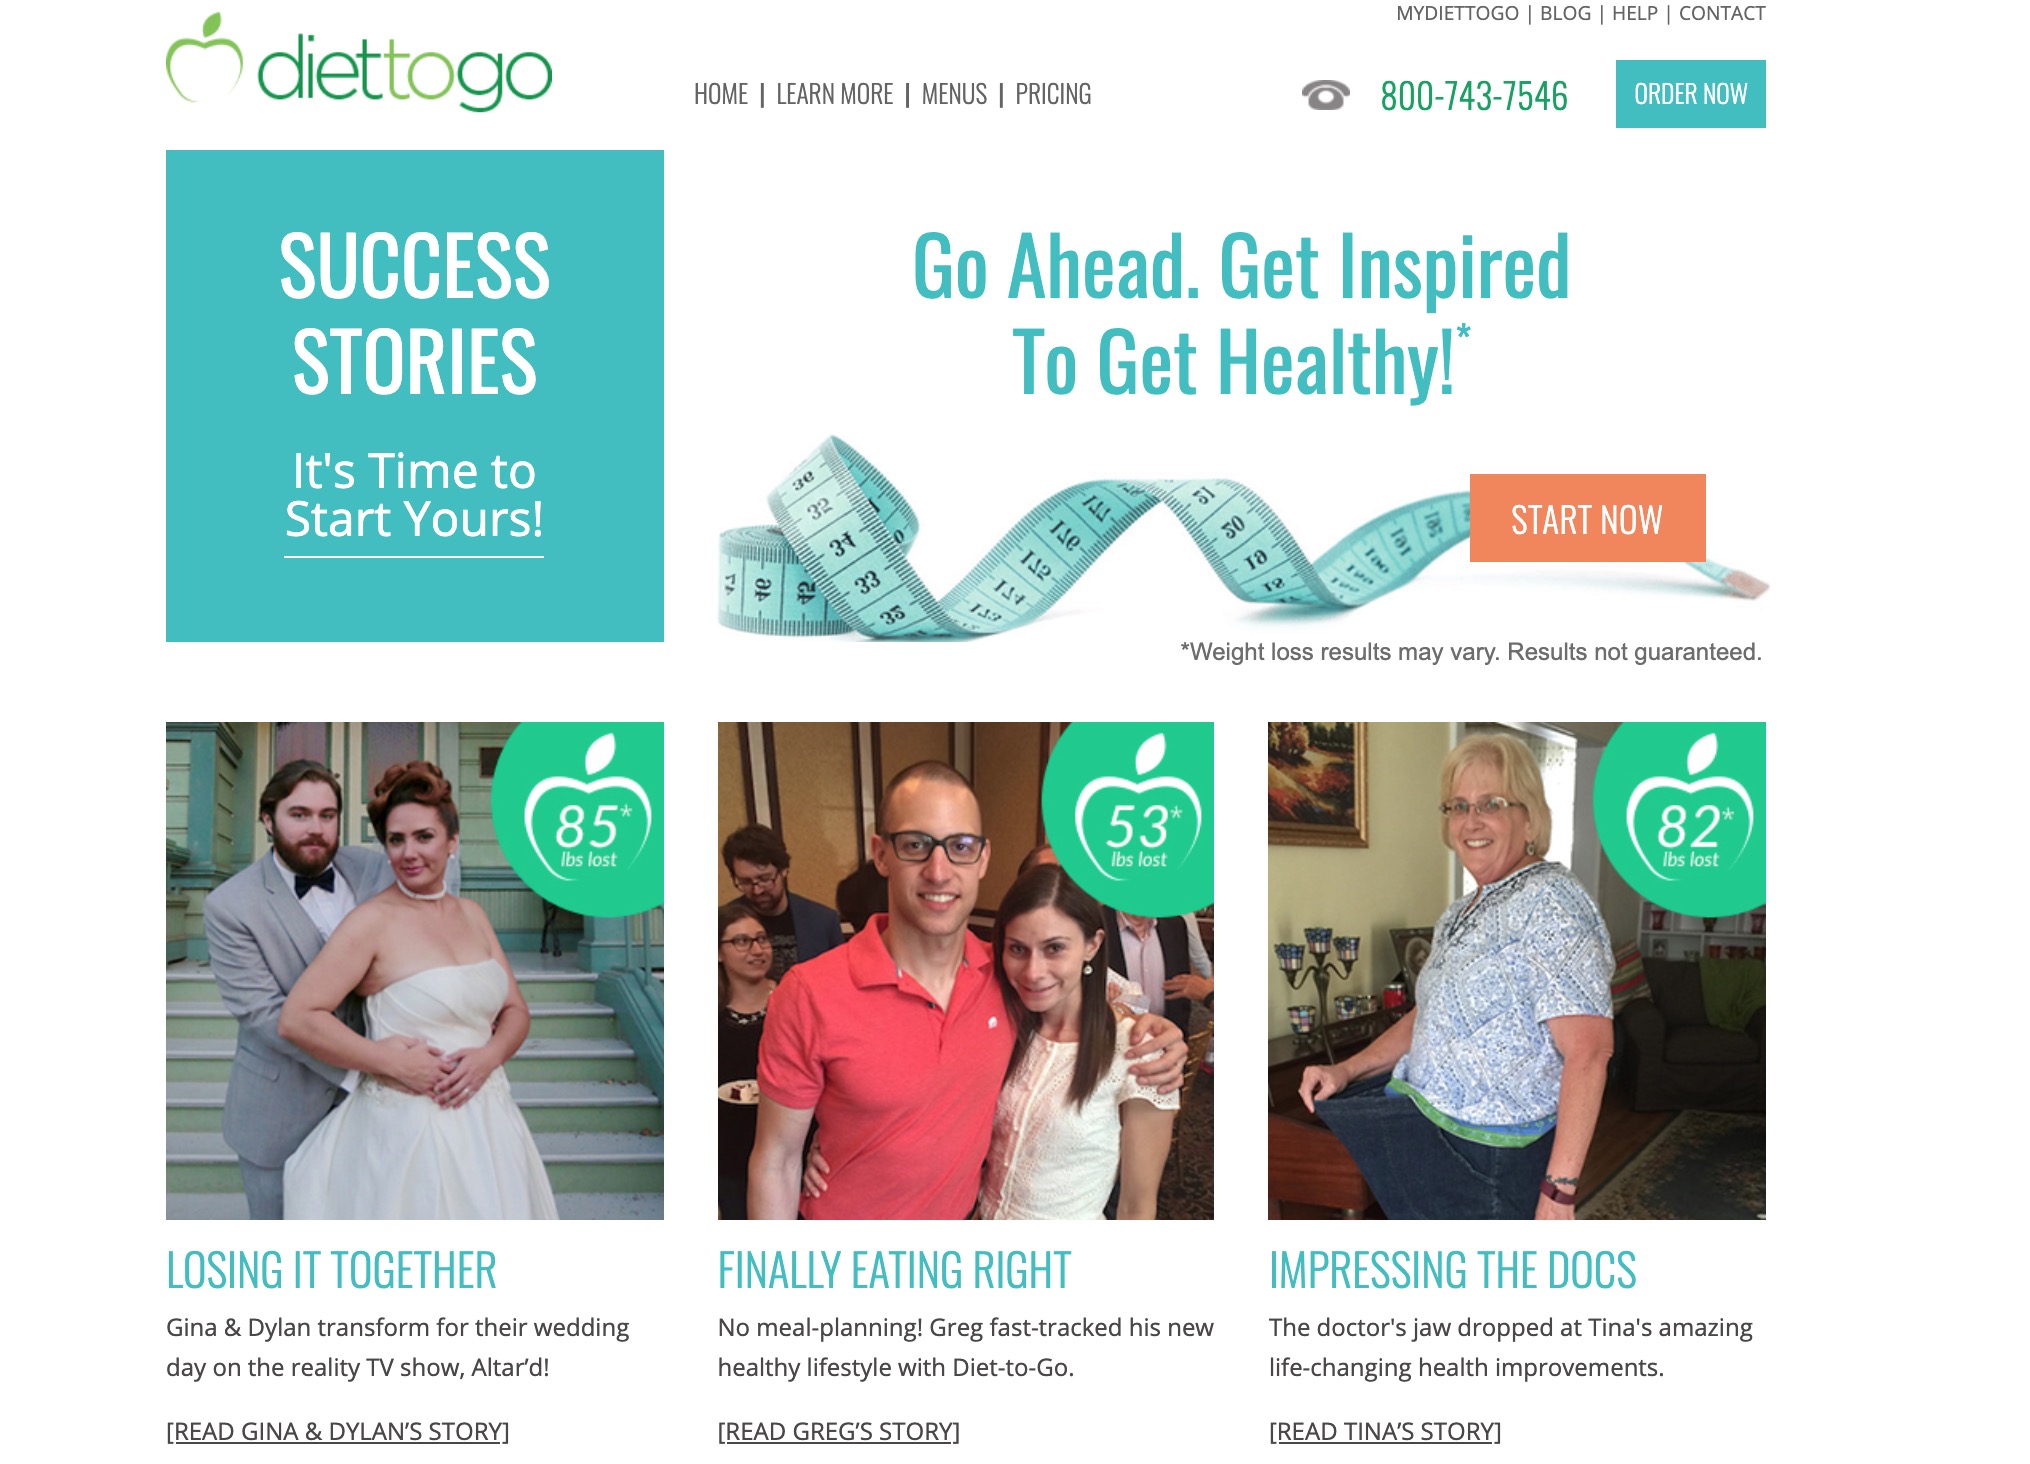2030x1464 pixels.
Task: Open the CONTACT link
Action: click(1722, 13)
